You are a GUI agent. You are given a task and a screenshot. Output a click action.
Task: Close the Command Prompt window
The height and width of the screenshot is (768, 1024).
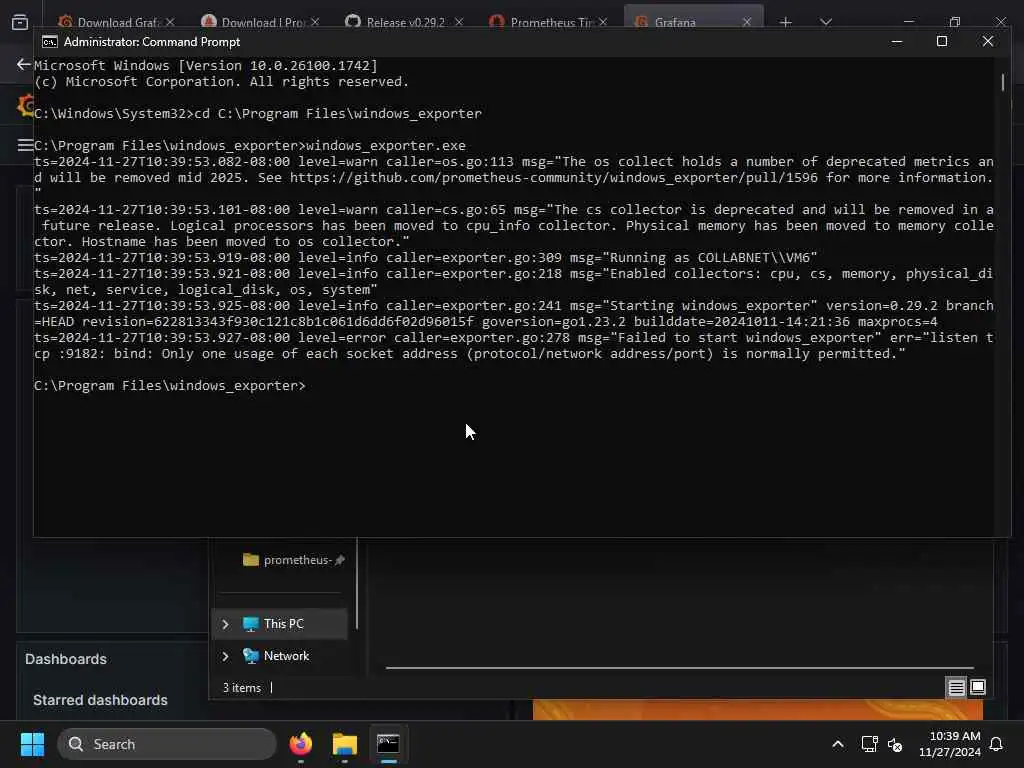tap(987, 41)
